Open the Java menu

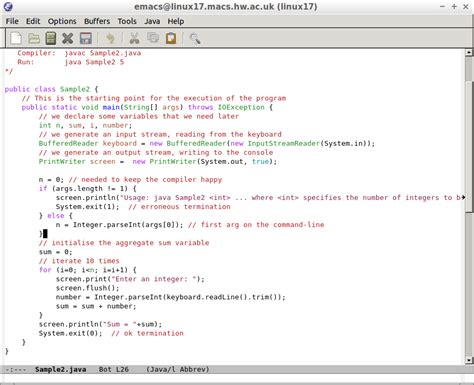click(152, 21)
